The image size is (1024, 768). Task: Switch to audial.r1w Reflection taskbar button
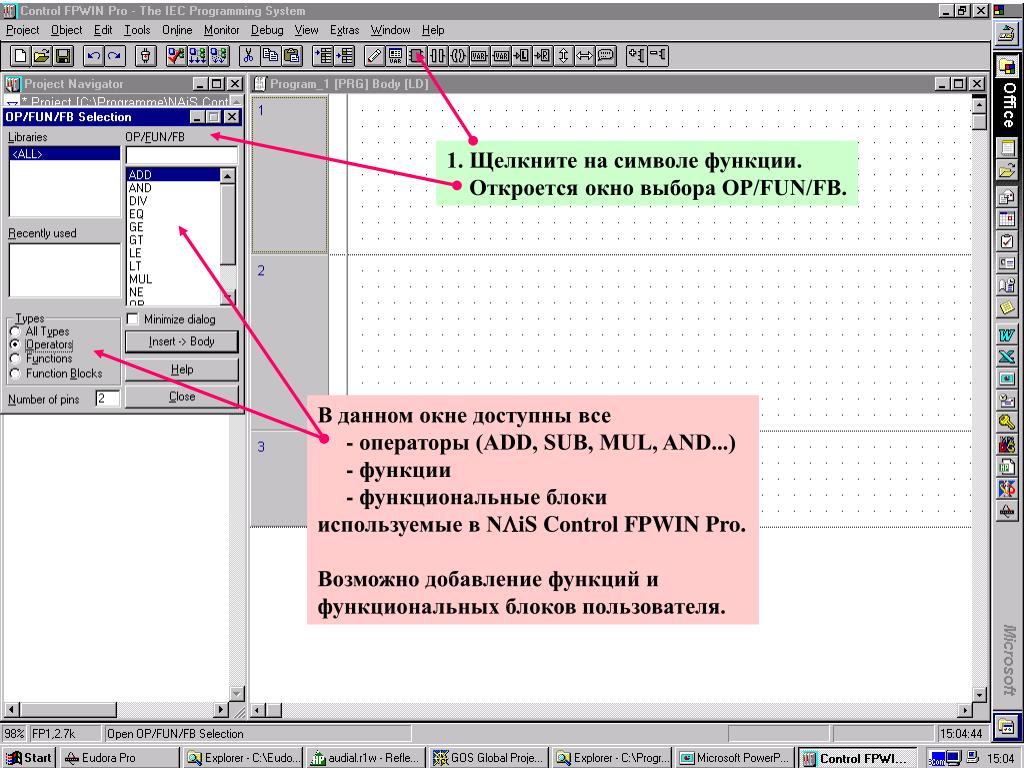pyautogui.click(x=365, y=758)
